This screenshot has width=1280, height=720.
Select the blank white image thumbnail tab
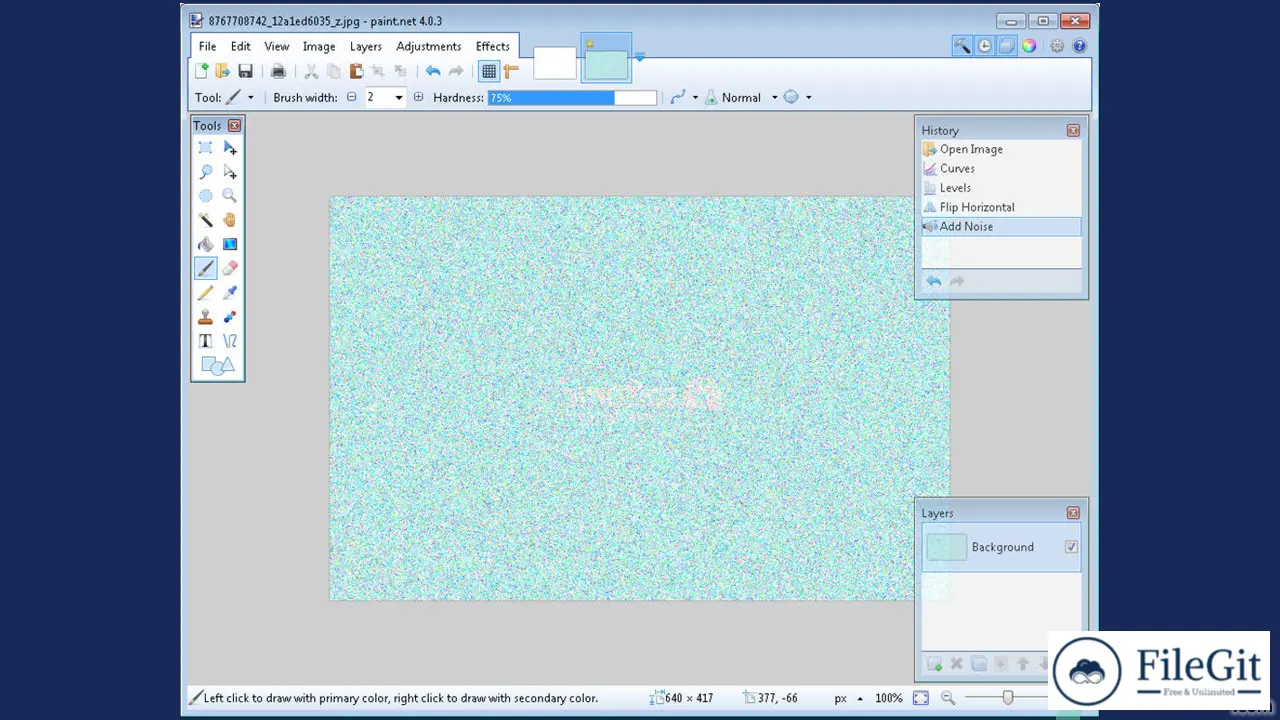[555, 63]
